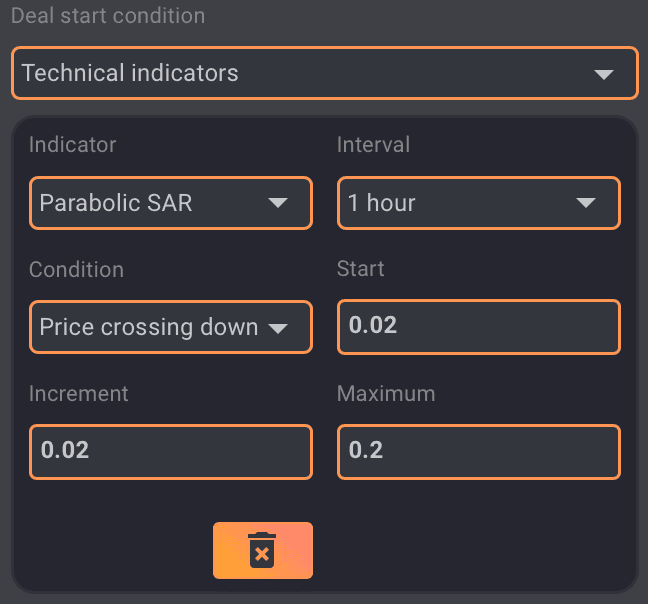Delete the indicator with the trash icon
This screenshot has width=648, height=604.
coord(262,550)
